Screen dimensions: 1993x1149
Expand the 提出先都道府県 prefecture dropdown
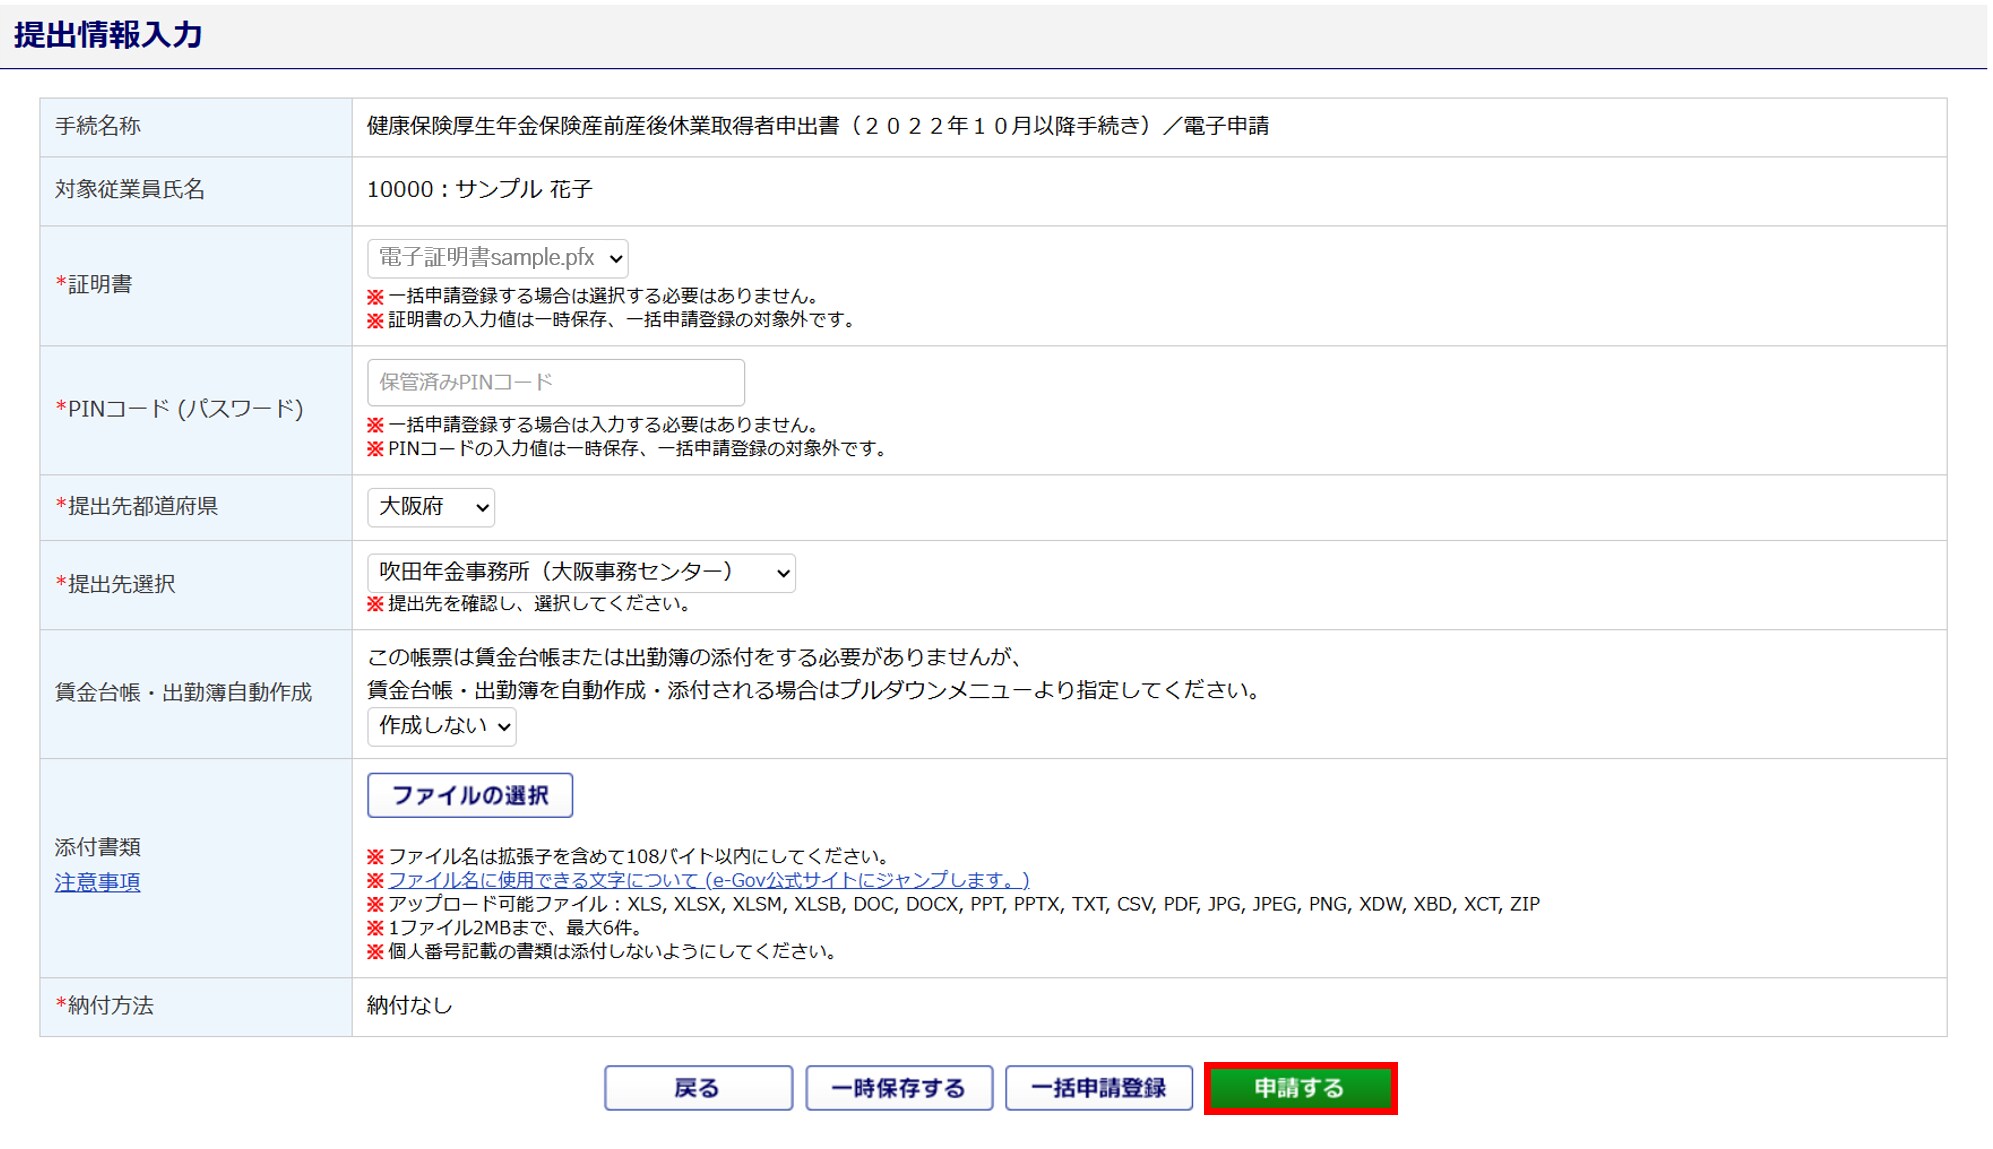430,507
